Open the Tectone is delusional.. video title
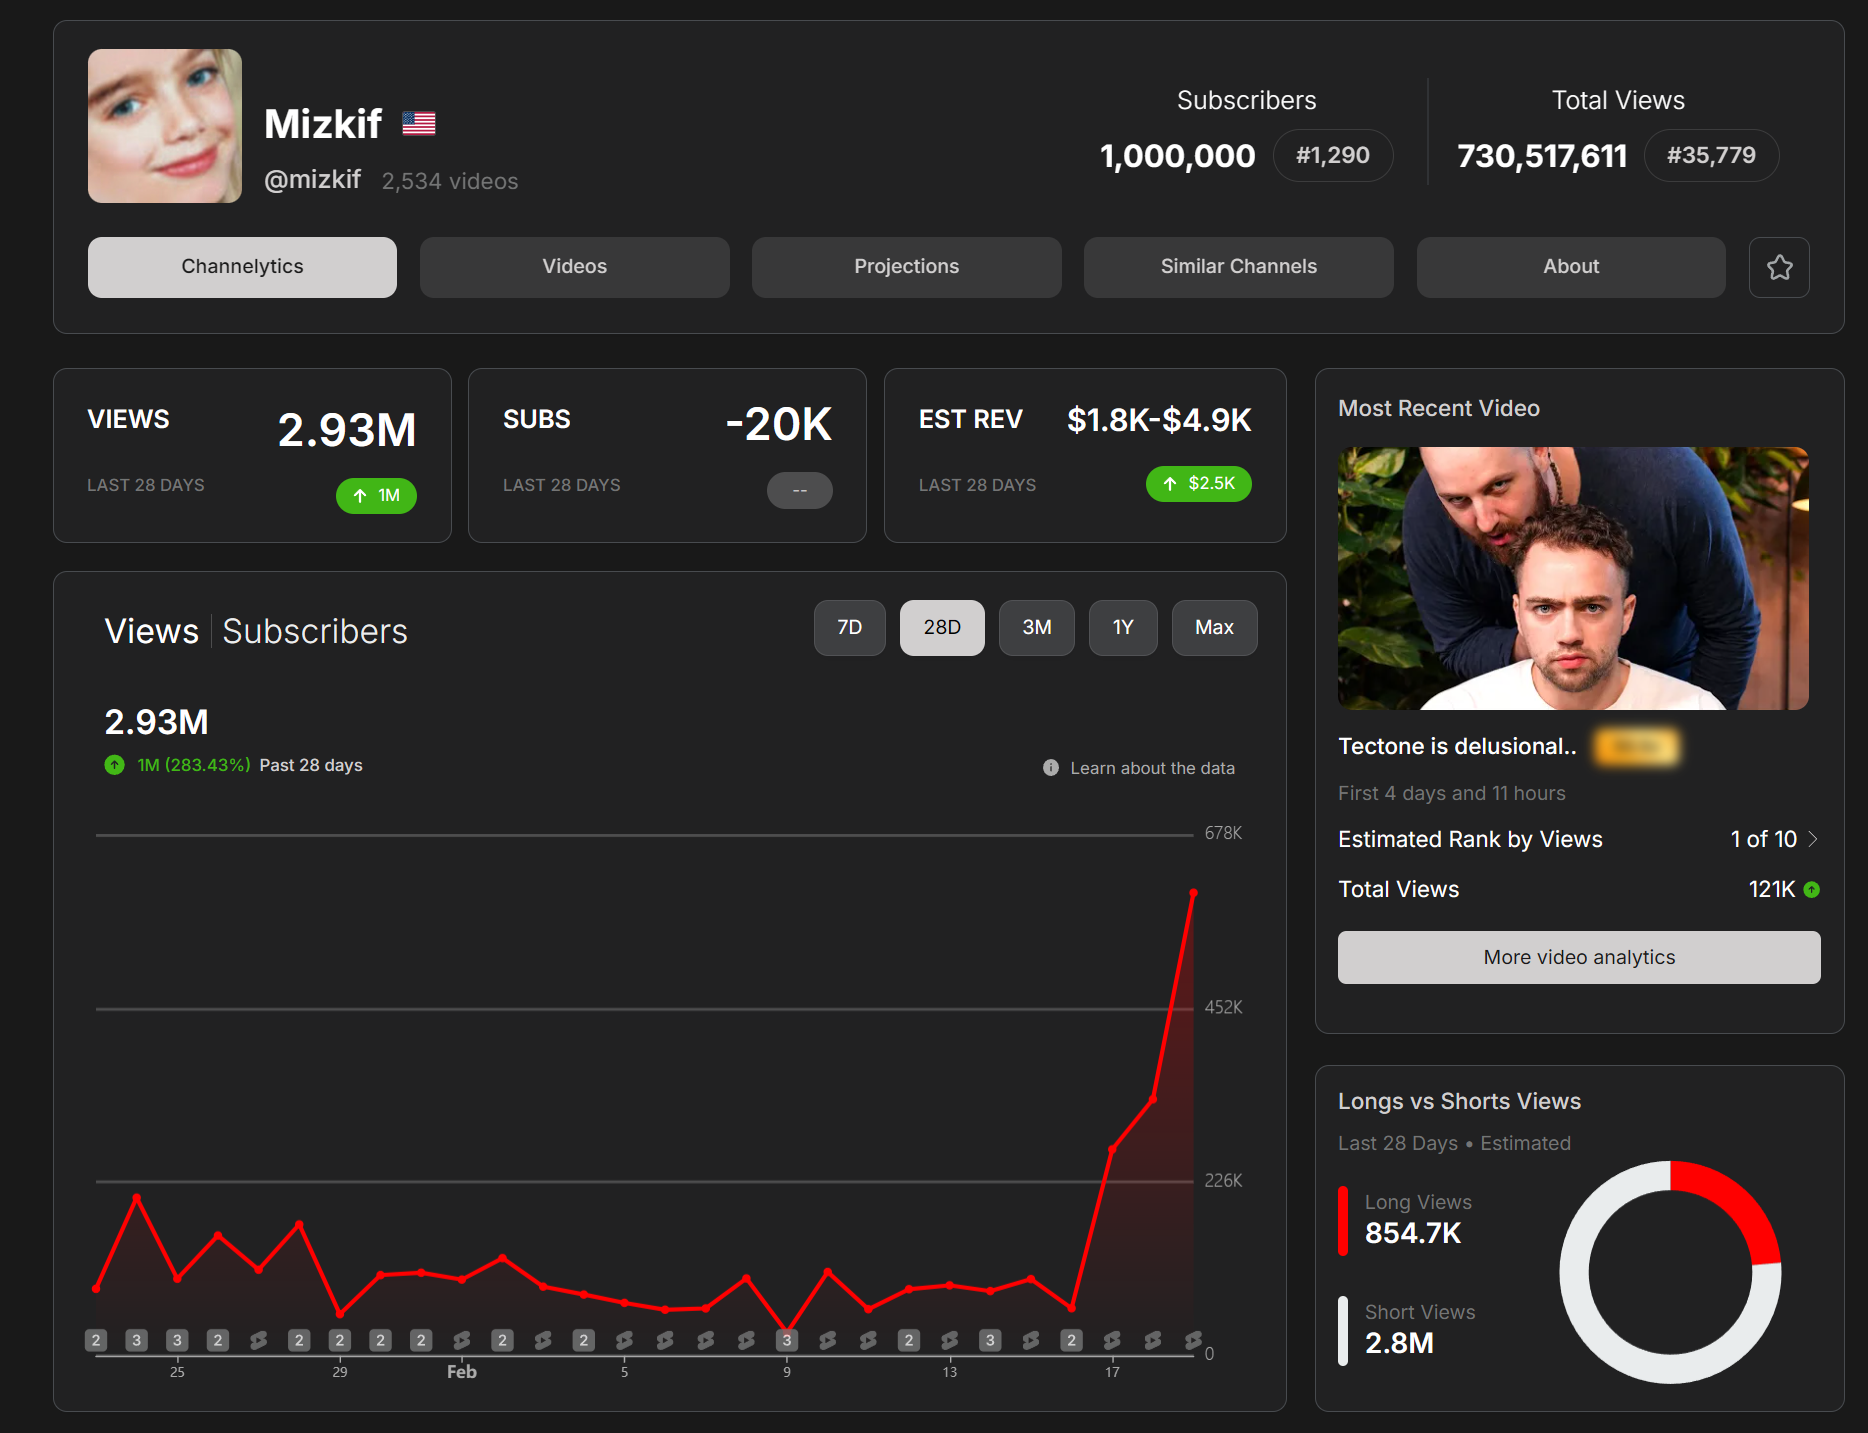This screenshot has height=1433, width=1868. point(1457,747)
